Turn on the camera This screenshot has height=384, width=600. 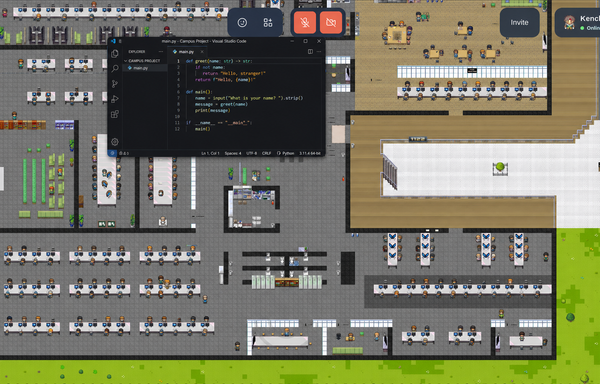coord(331,23)
